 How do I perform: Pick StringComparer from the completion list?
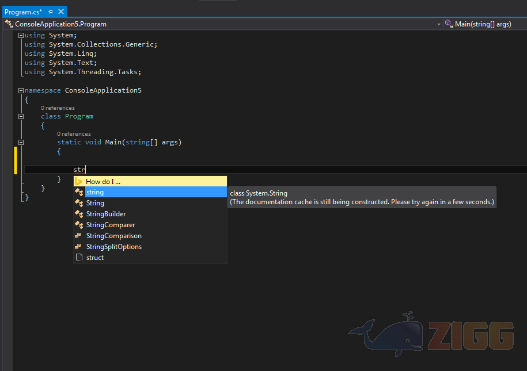tap(150, 225)
